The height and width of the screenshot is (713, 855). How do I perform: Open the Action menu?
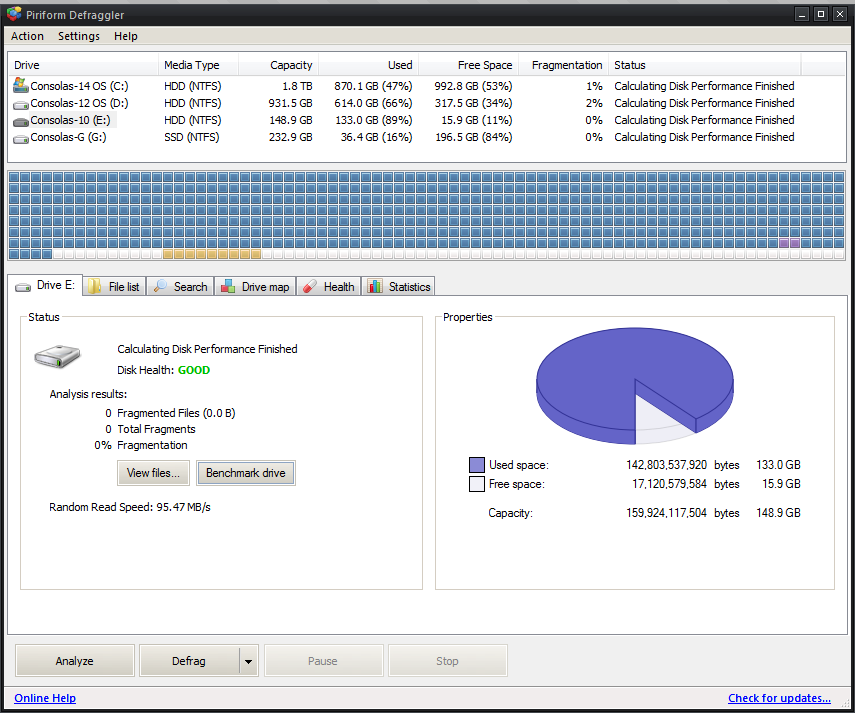[x=27, y=36]
